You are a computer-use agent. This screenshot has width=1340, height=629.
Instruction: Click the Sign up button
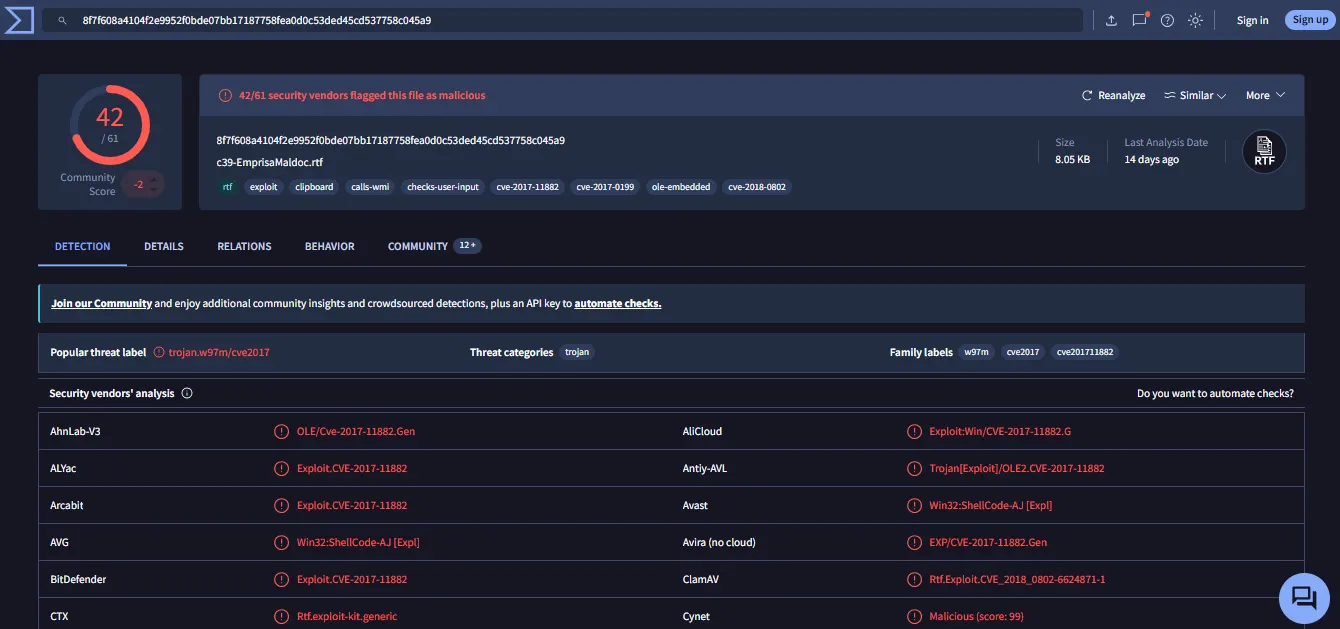1310,20
